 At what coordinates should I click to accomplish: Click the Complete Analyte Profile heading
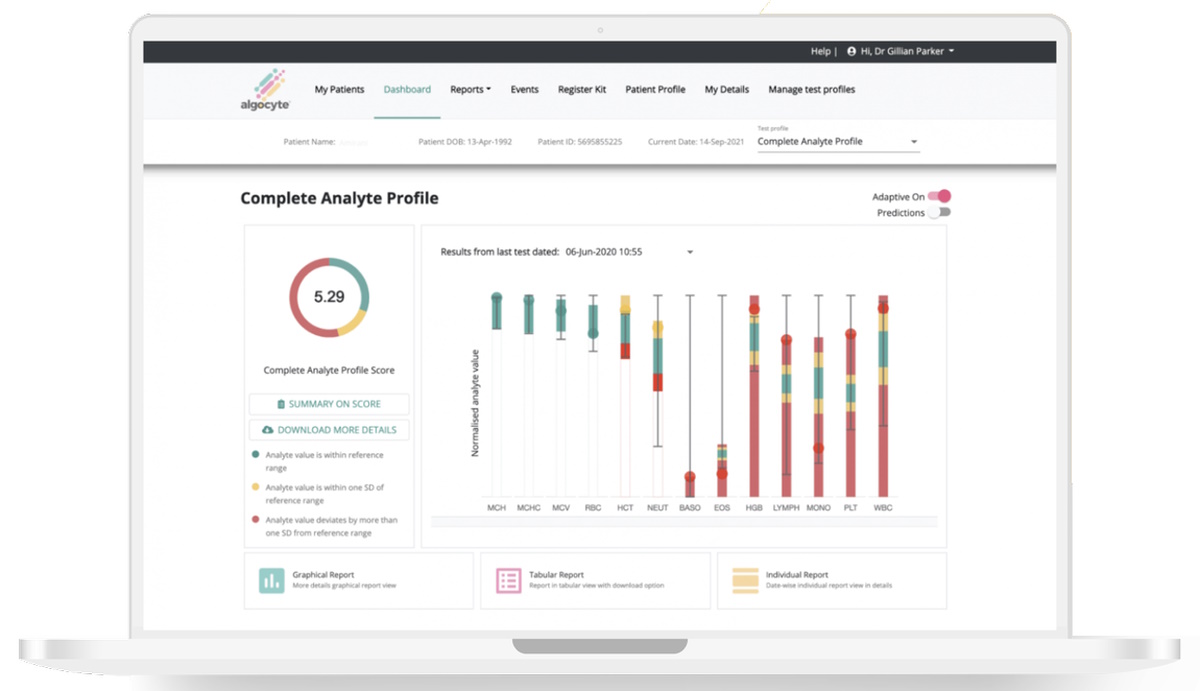point(339,199)
